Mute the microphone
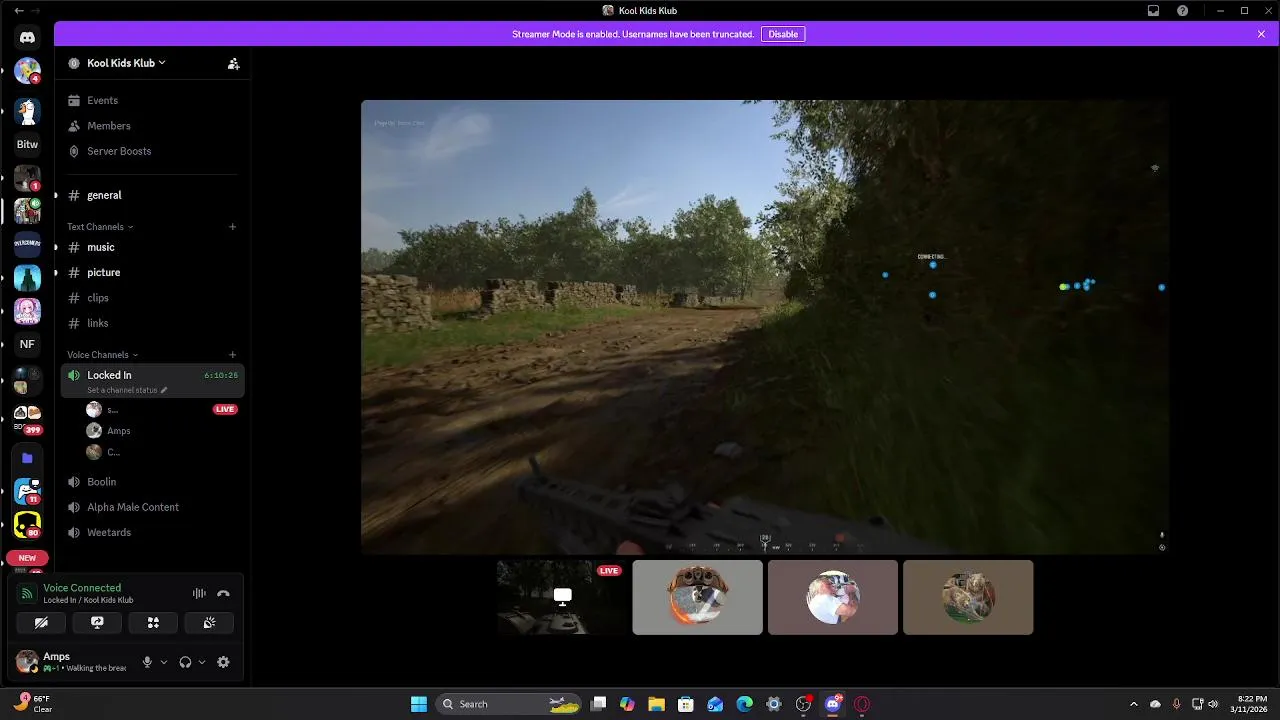The height and width of the screenshot is (720, 1280). [x=147, y=662]
